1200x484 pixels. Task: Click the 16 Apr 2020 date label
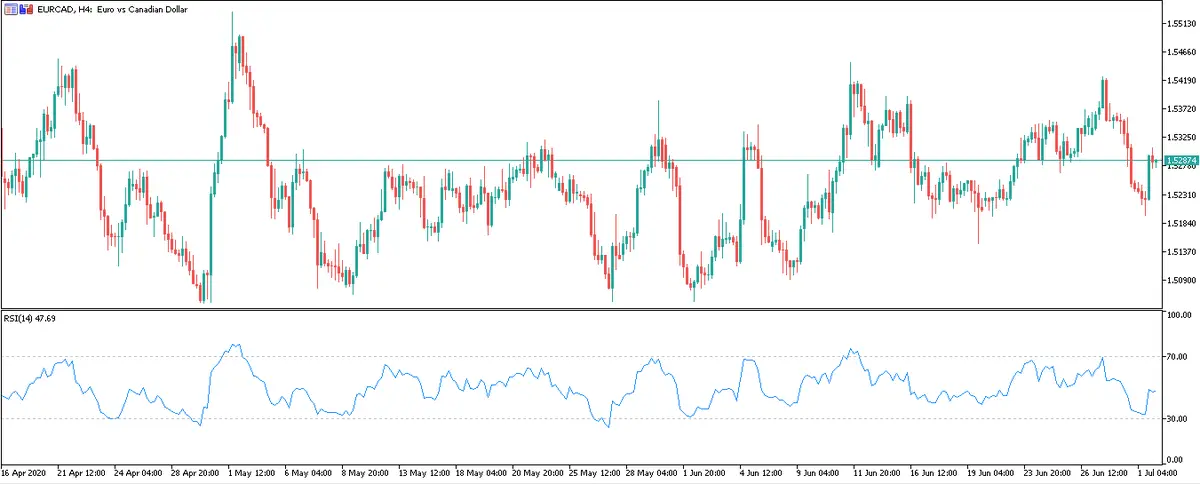(25, 471)
